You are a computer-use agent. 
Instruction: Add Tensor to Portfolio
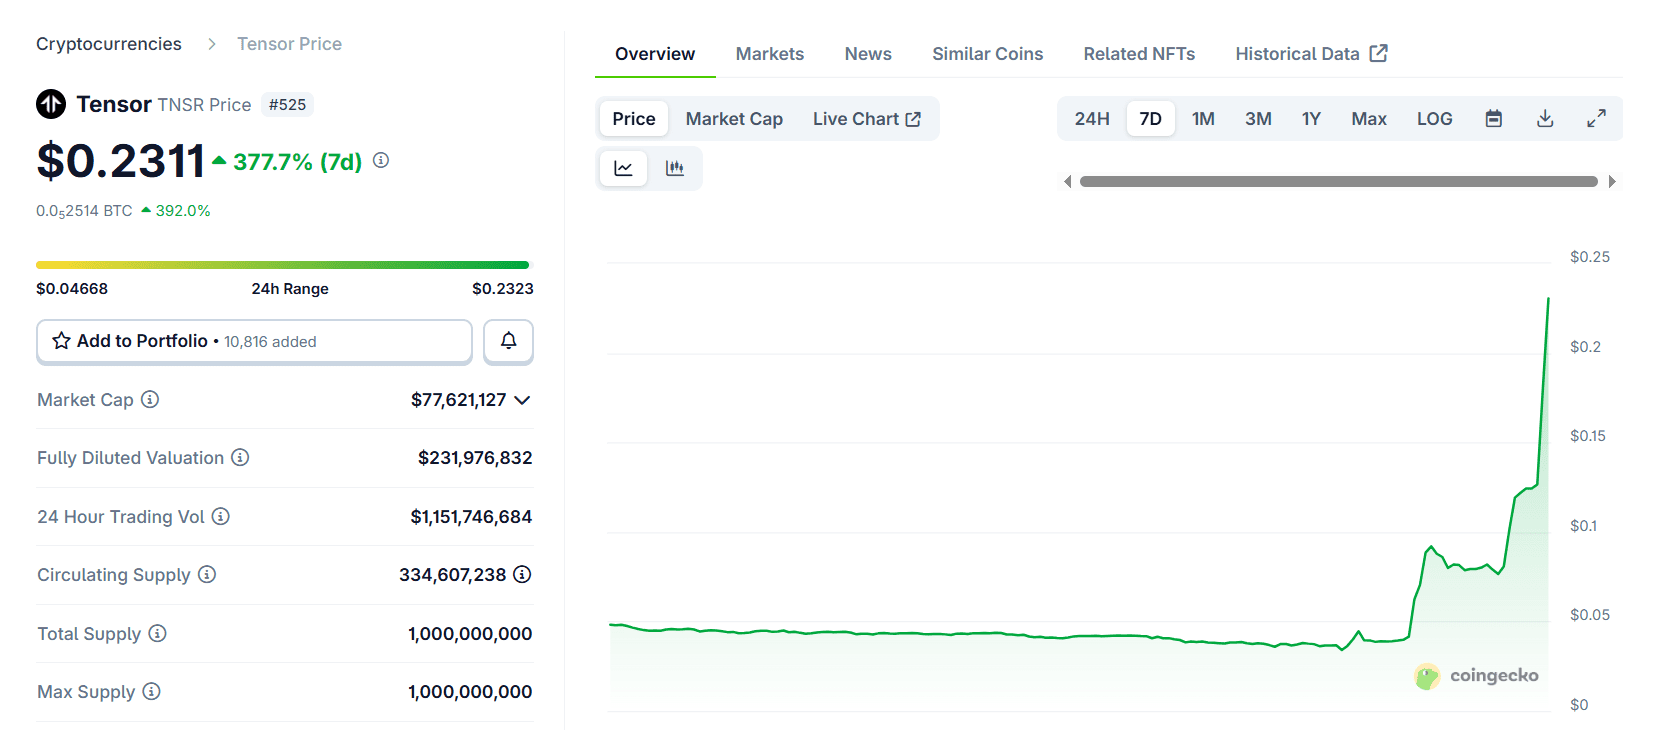(254, 341)
